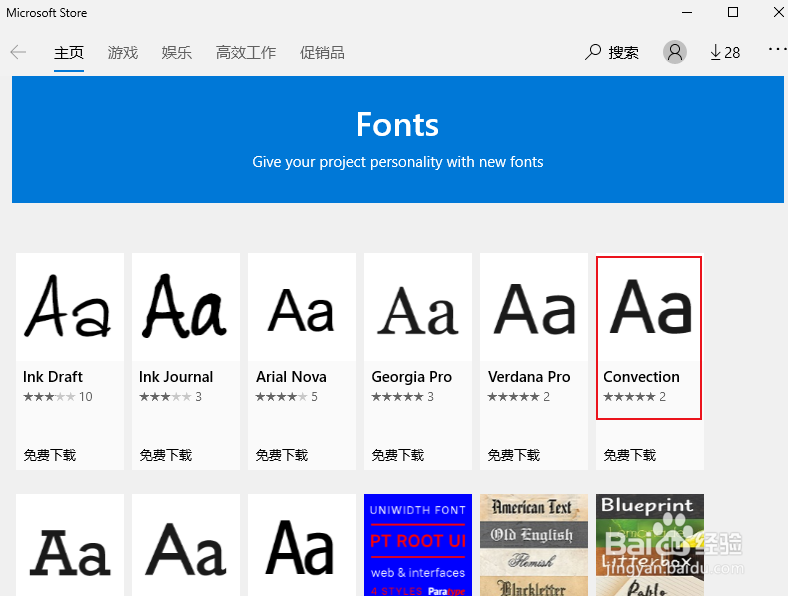Open the Verdana Pro font preview

click(x=534, y=307)
